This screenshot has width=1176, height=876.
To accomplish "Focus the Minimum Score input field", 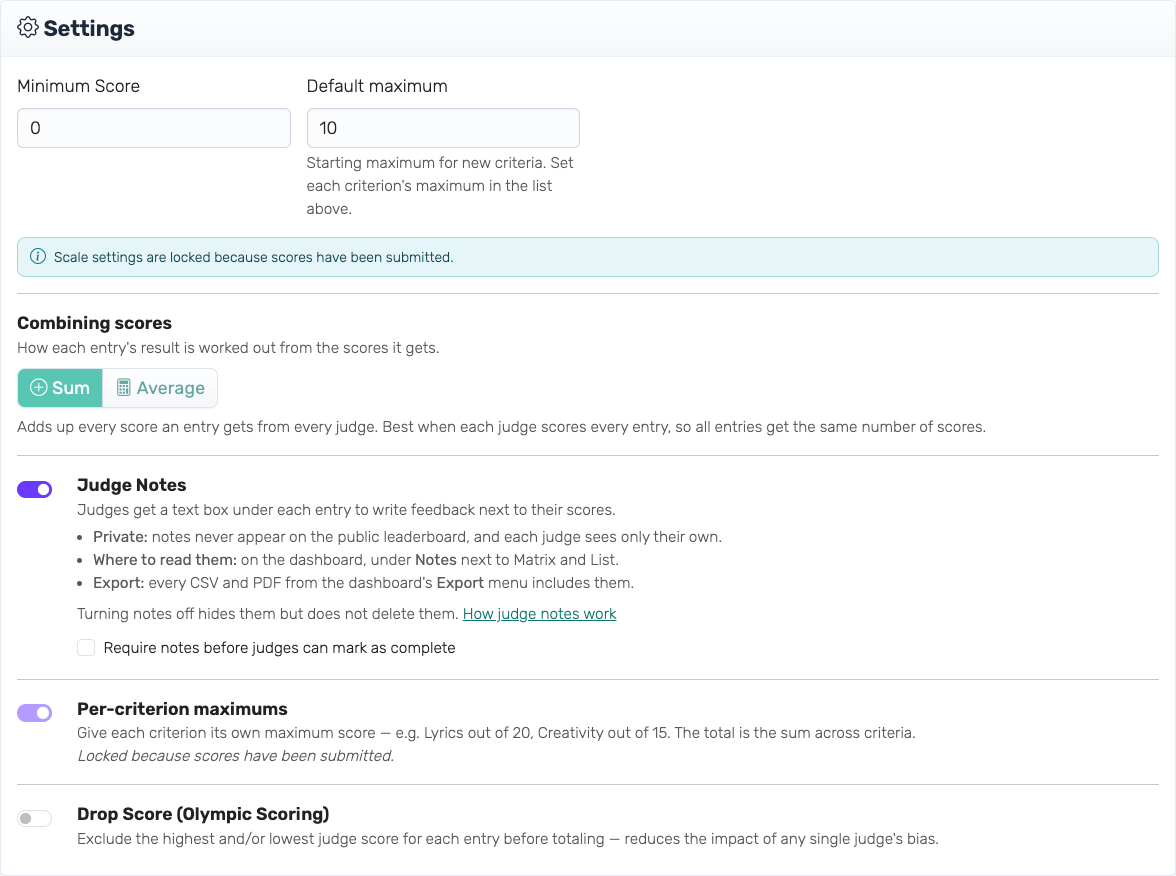I will [154, 128].
